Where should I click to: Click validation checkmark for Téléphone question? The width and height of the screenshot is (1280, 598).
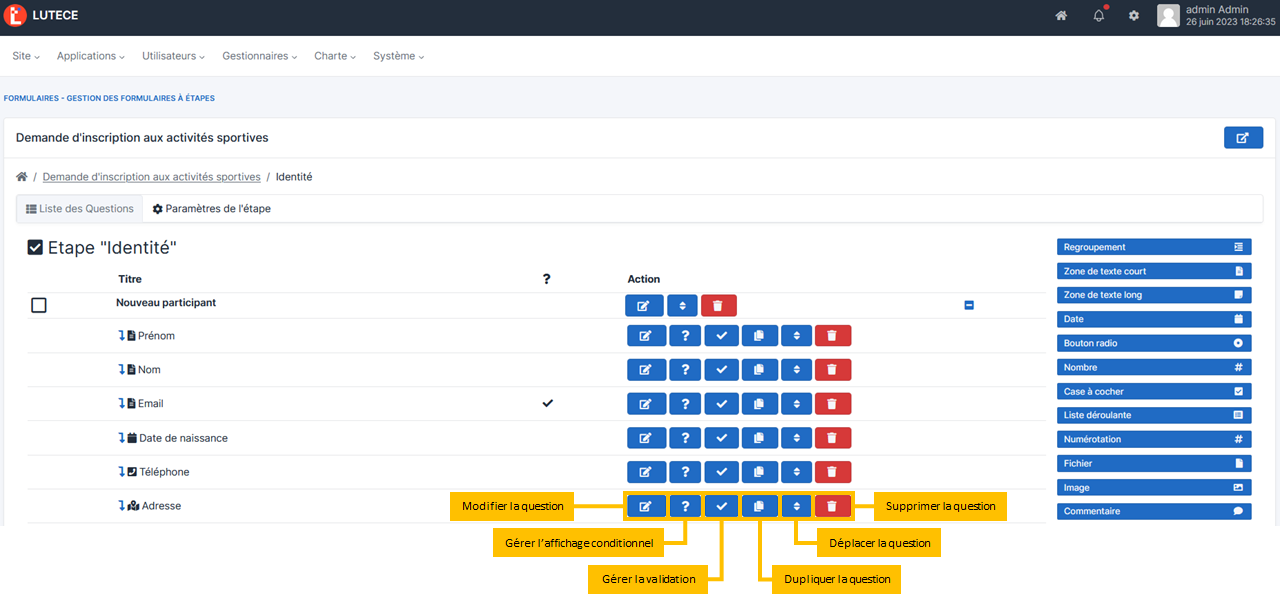(721, 472)
